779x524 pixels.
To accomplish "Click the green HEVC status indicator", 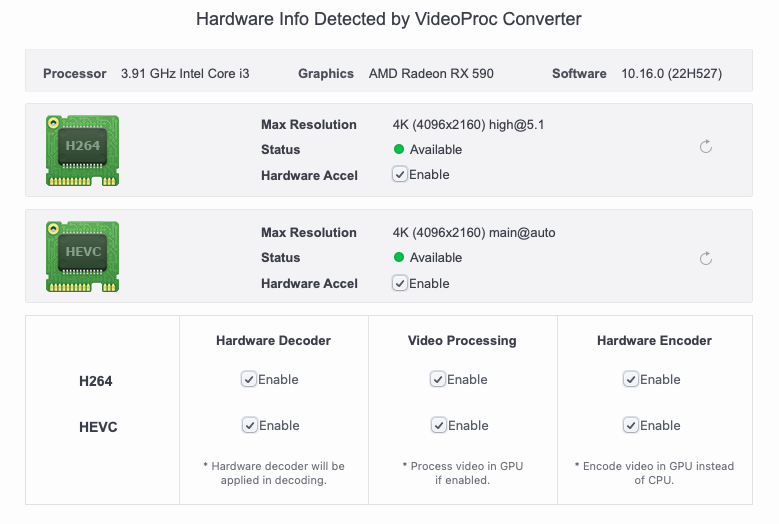I will tap(399, 258).
